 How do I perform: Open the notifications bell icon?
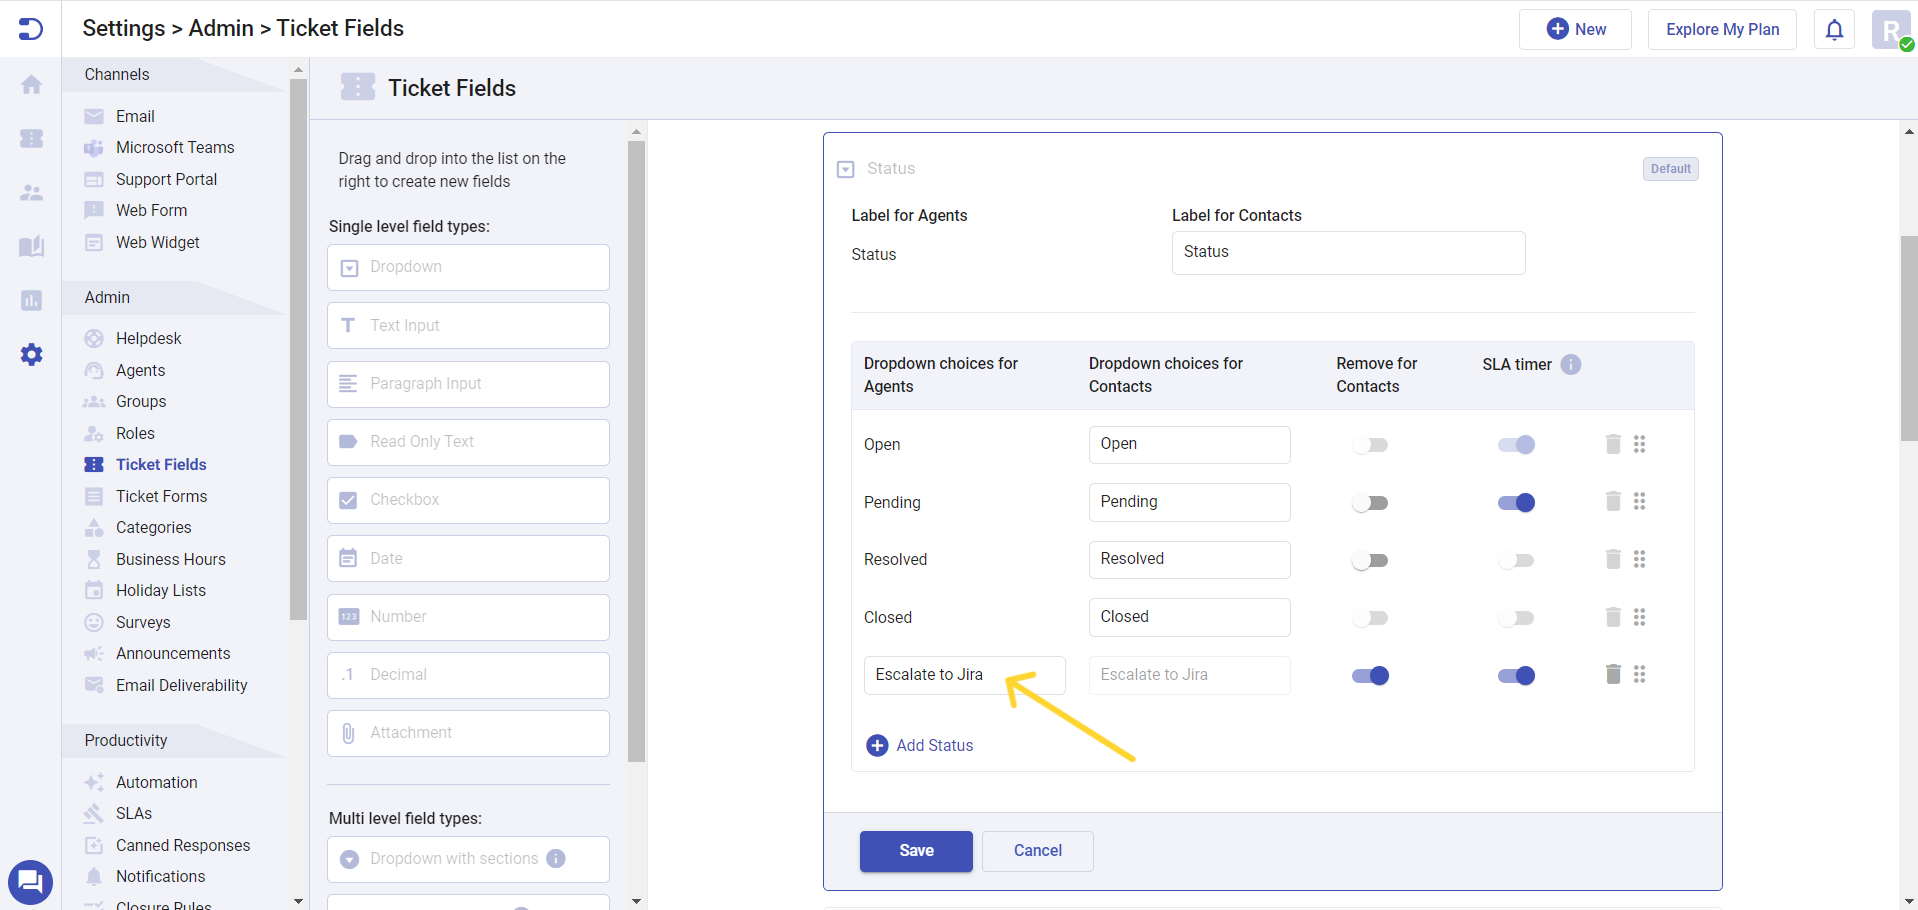coord(1833,29)
